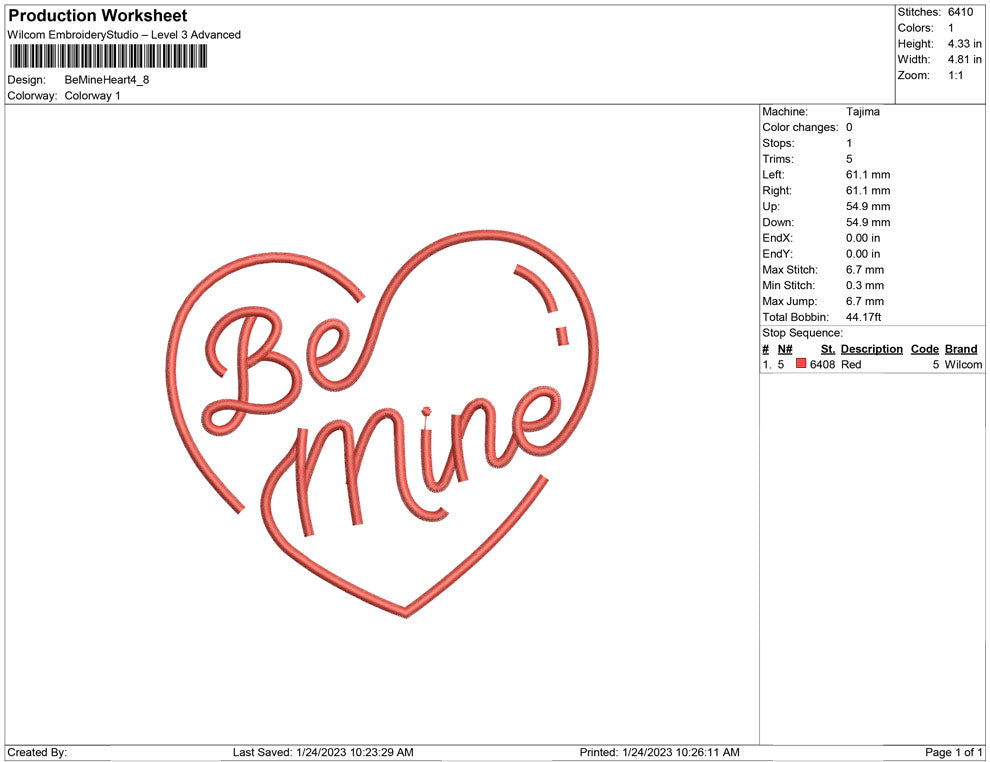Click the Red description in stop sequence
The width and height of the screenshot is (990, 762).
pyautogui.click(x=851, y=364)
